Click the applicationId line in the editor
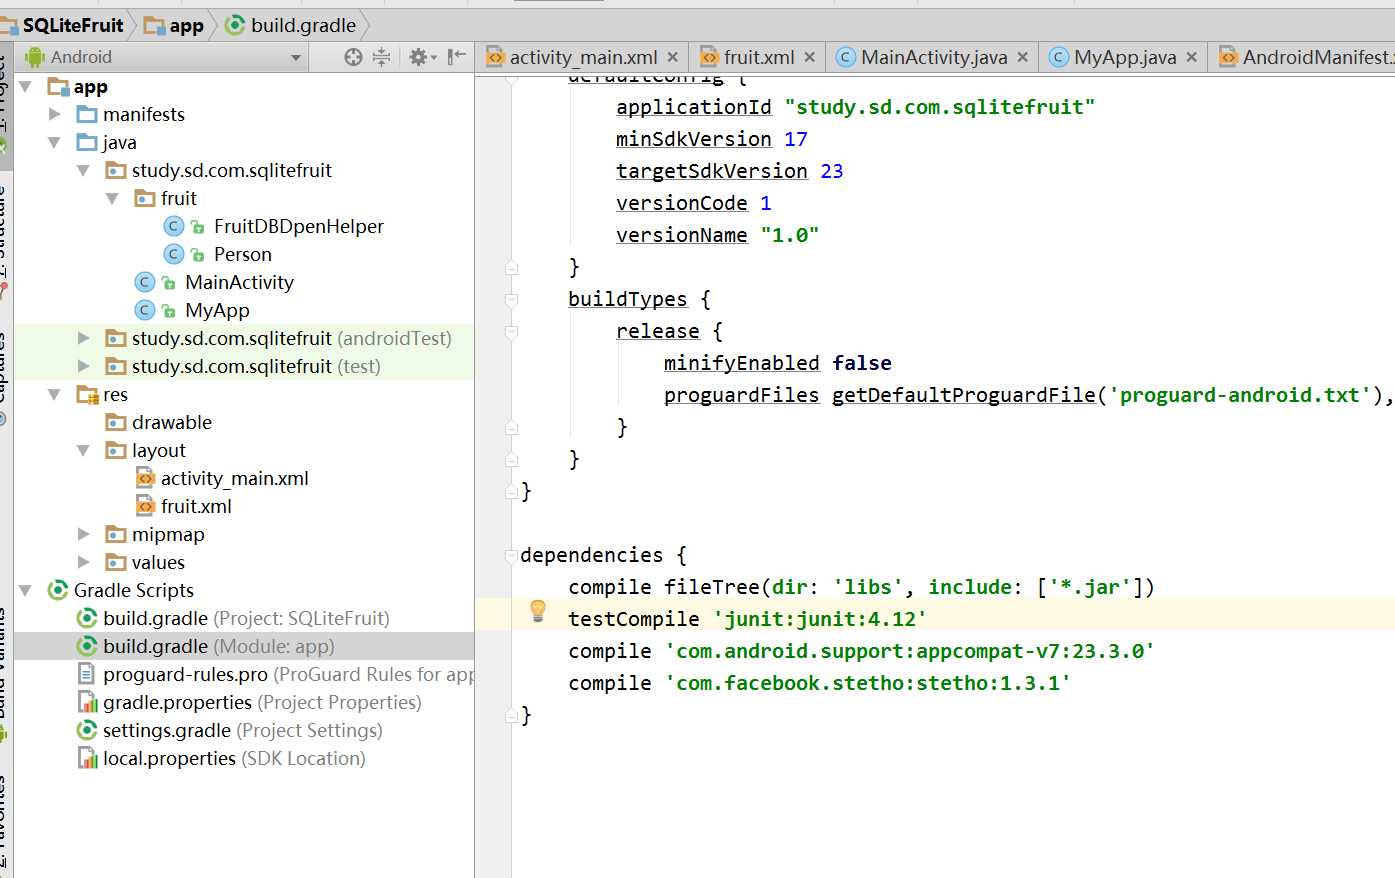1395x878 pixels. (855, 107)
